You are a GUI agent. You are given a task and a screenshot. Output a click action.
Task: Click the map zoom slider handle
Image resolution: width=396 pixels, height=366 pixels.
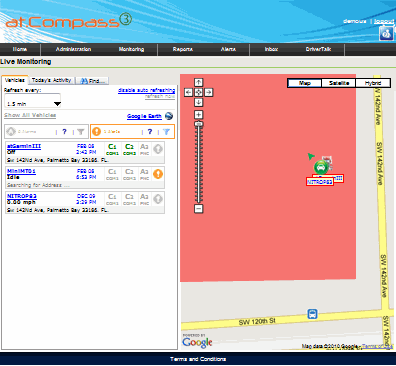pyautogui.click(x=199, y=124)
